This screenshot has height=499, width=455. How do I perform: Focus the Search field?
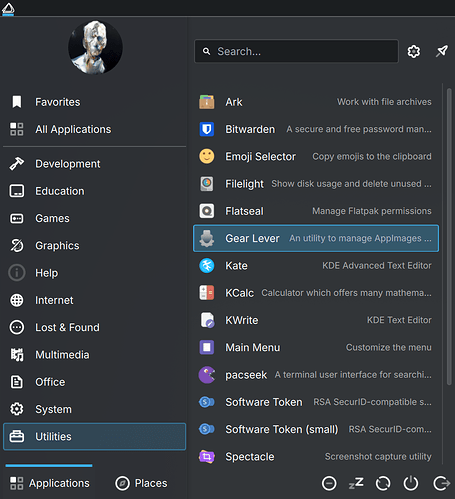[x=296, y=51]
